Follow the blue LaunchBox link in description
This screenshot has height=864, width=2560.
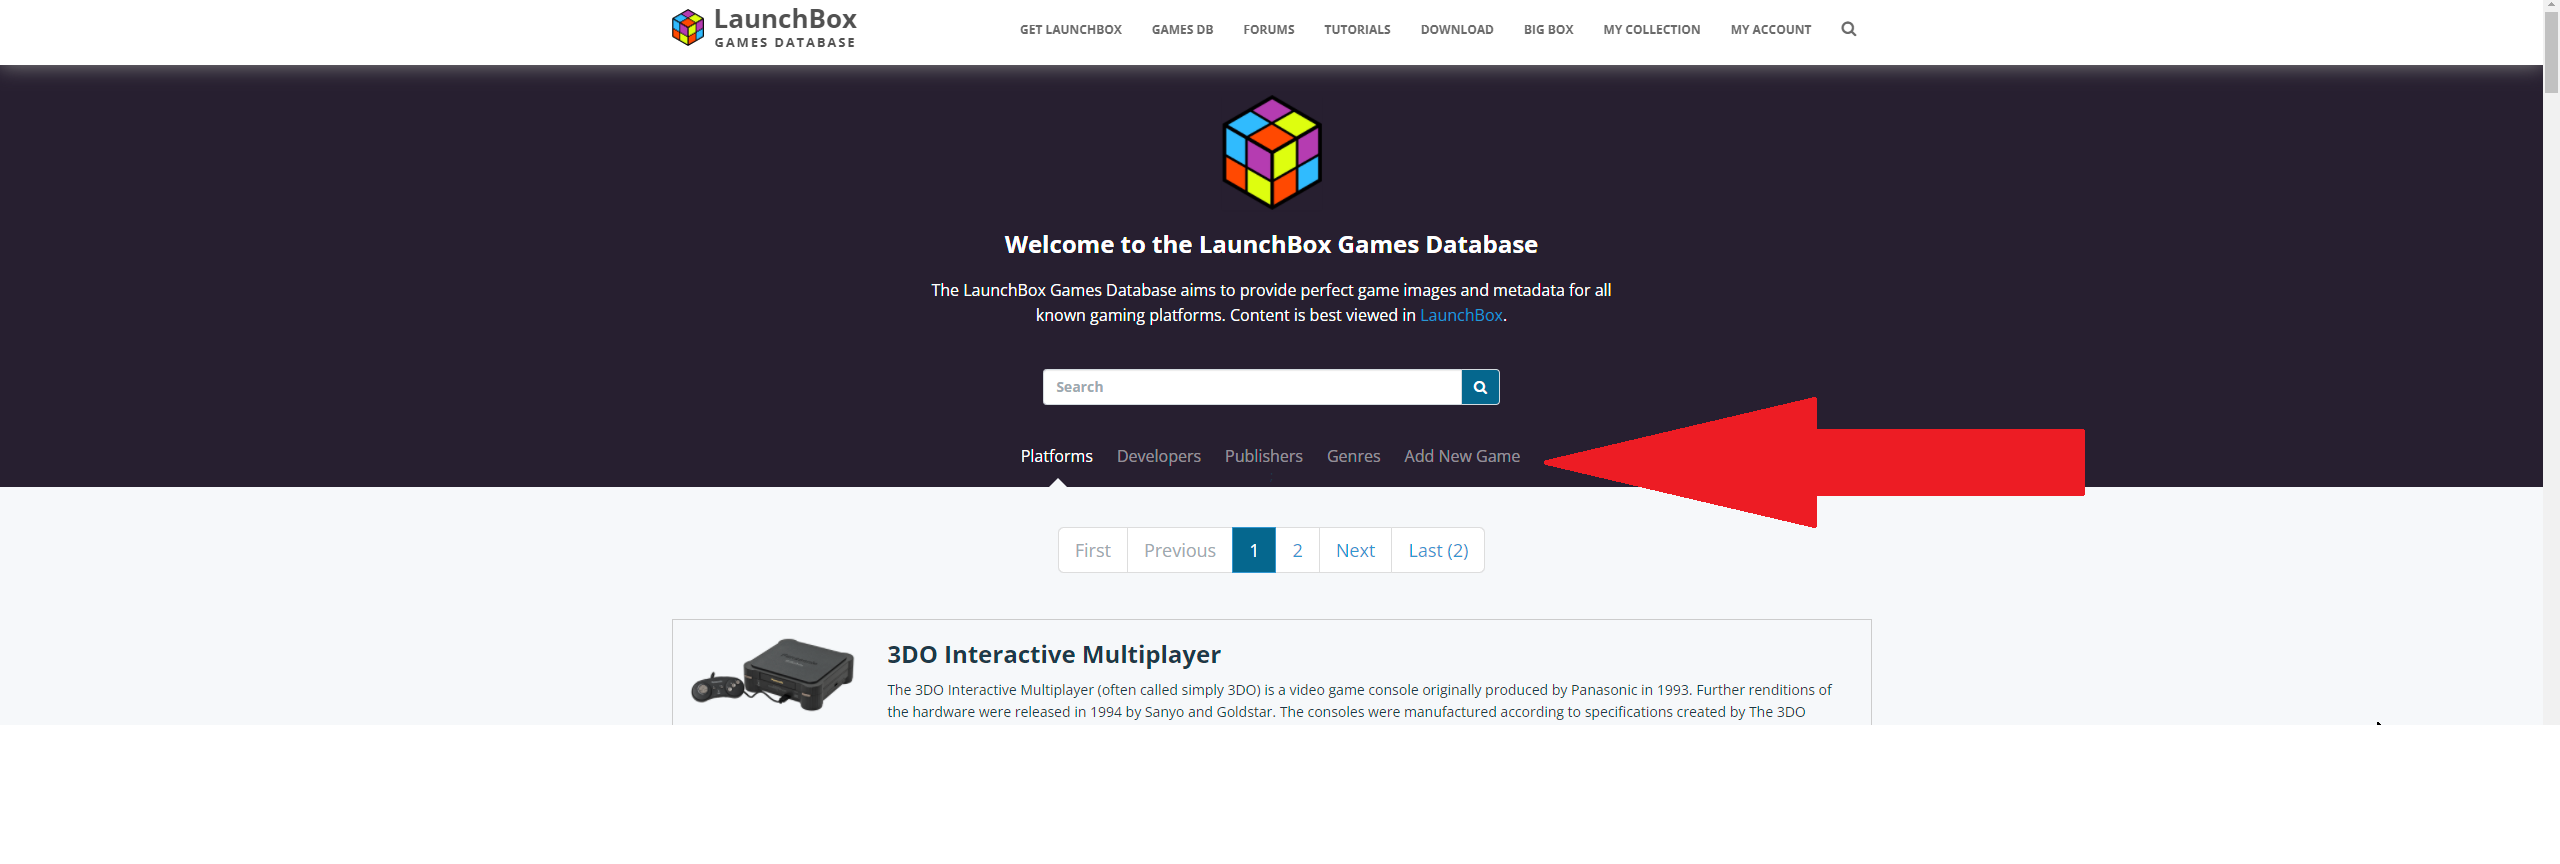point(1461,315)
